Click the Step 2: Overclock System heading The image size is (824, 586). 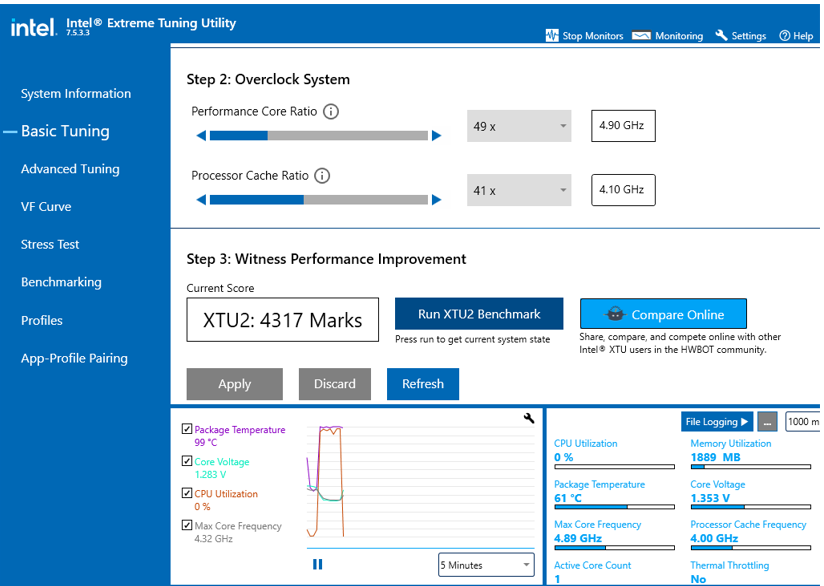[268, 79]
